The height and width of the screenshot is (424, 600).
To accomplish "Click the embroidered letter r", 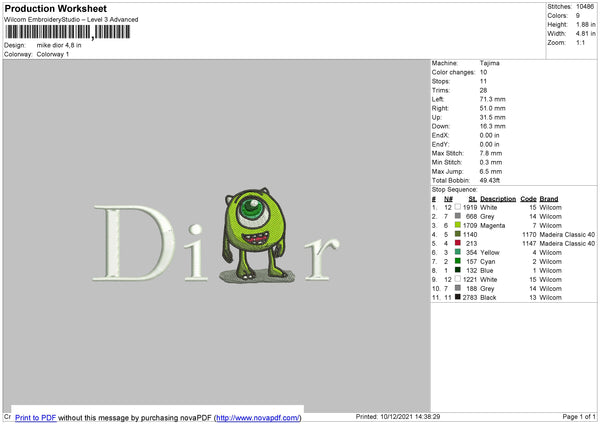I will 321,258.
